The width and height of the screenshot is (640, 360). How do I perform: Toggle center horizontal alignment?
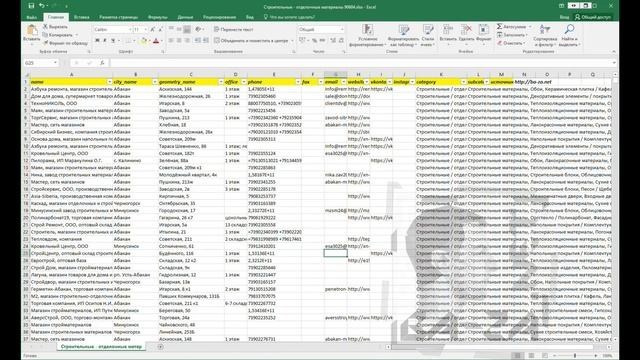(x=179, y=40)
